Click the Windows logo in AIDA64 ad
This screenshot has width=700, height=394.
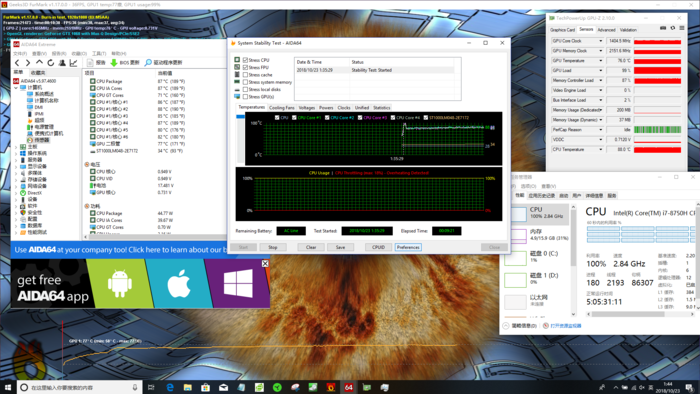click(x=238, y=284)
